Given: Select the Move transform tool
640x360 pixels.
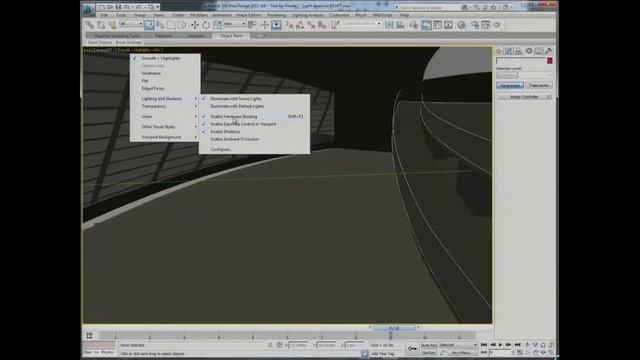Looking at the screenshot, I should (195, 25).
